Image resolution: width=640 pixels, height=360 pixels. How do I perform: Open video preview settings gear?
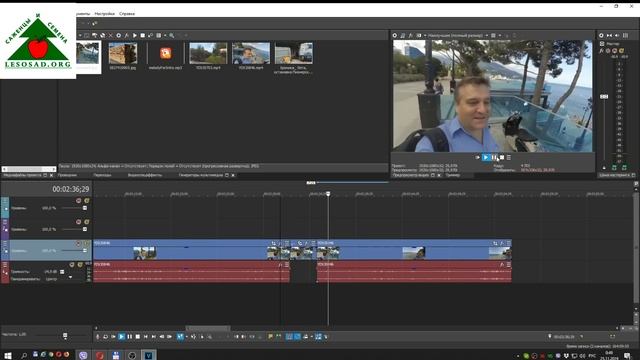(395, 36)
